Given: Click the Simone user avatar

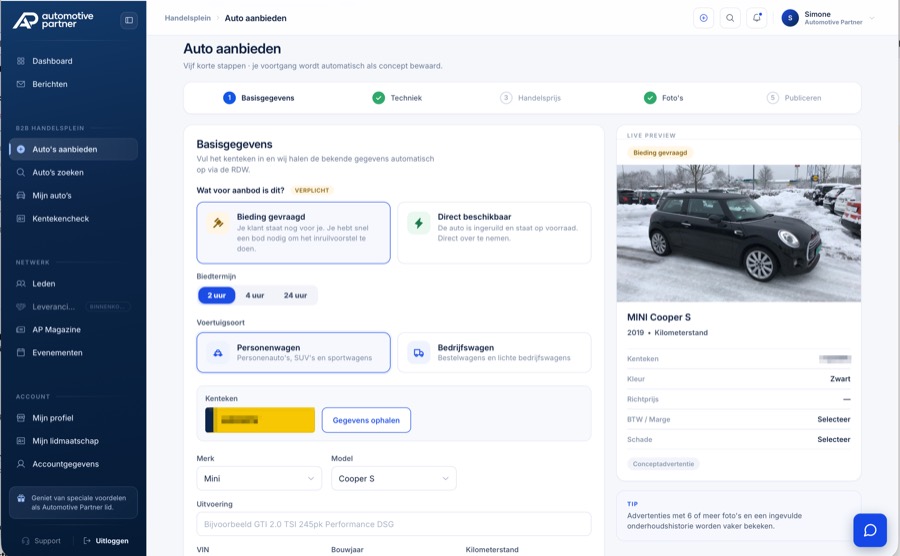Looking at the screenshot, I should [790, 18].
